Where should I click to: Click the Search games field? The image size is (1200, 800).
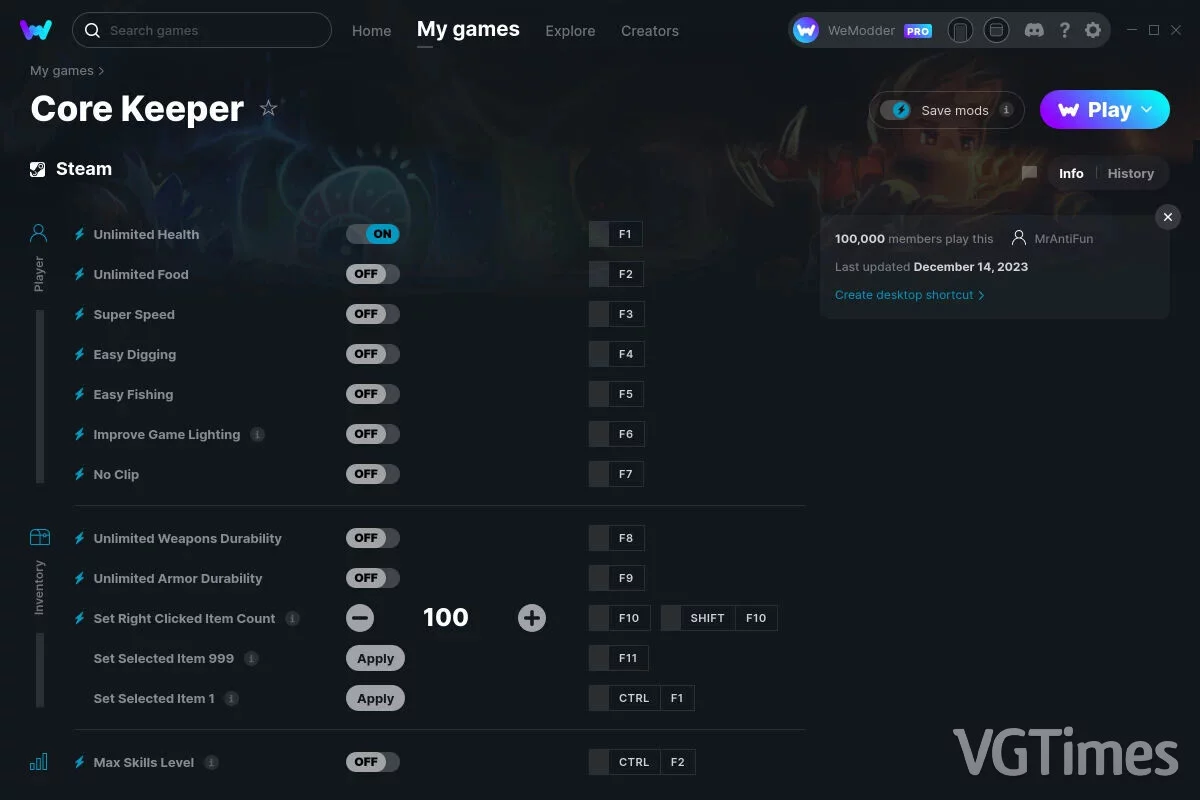click(x=202, y=30)
